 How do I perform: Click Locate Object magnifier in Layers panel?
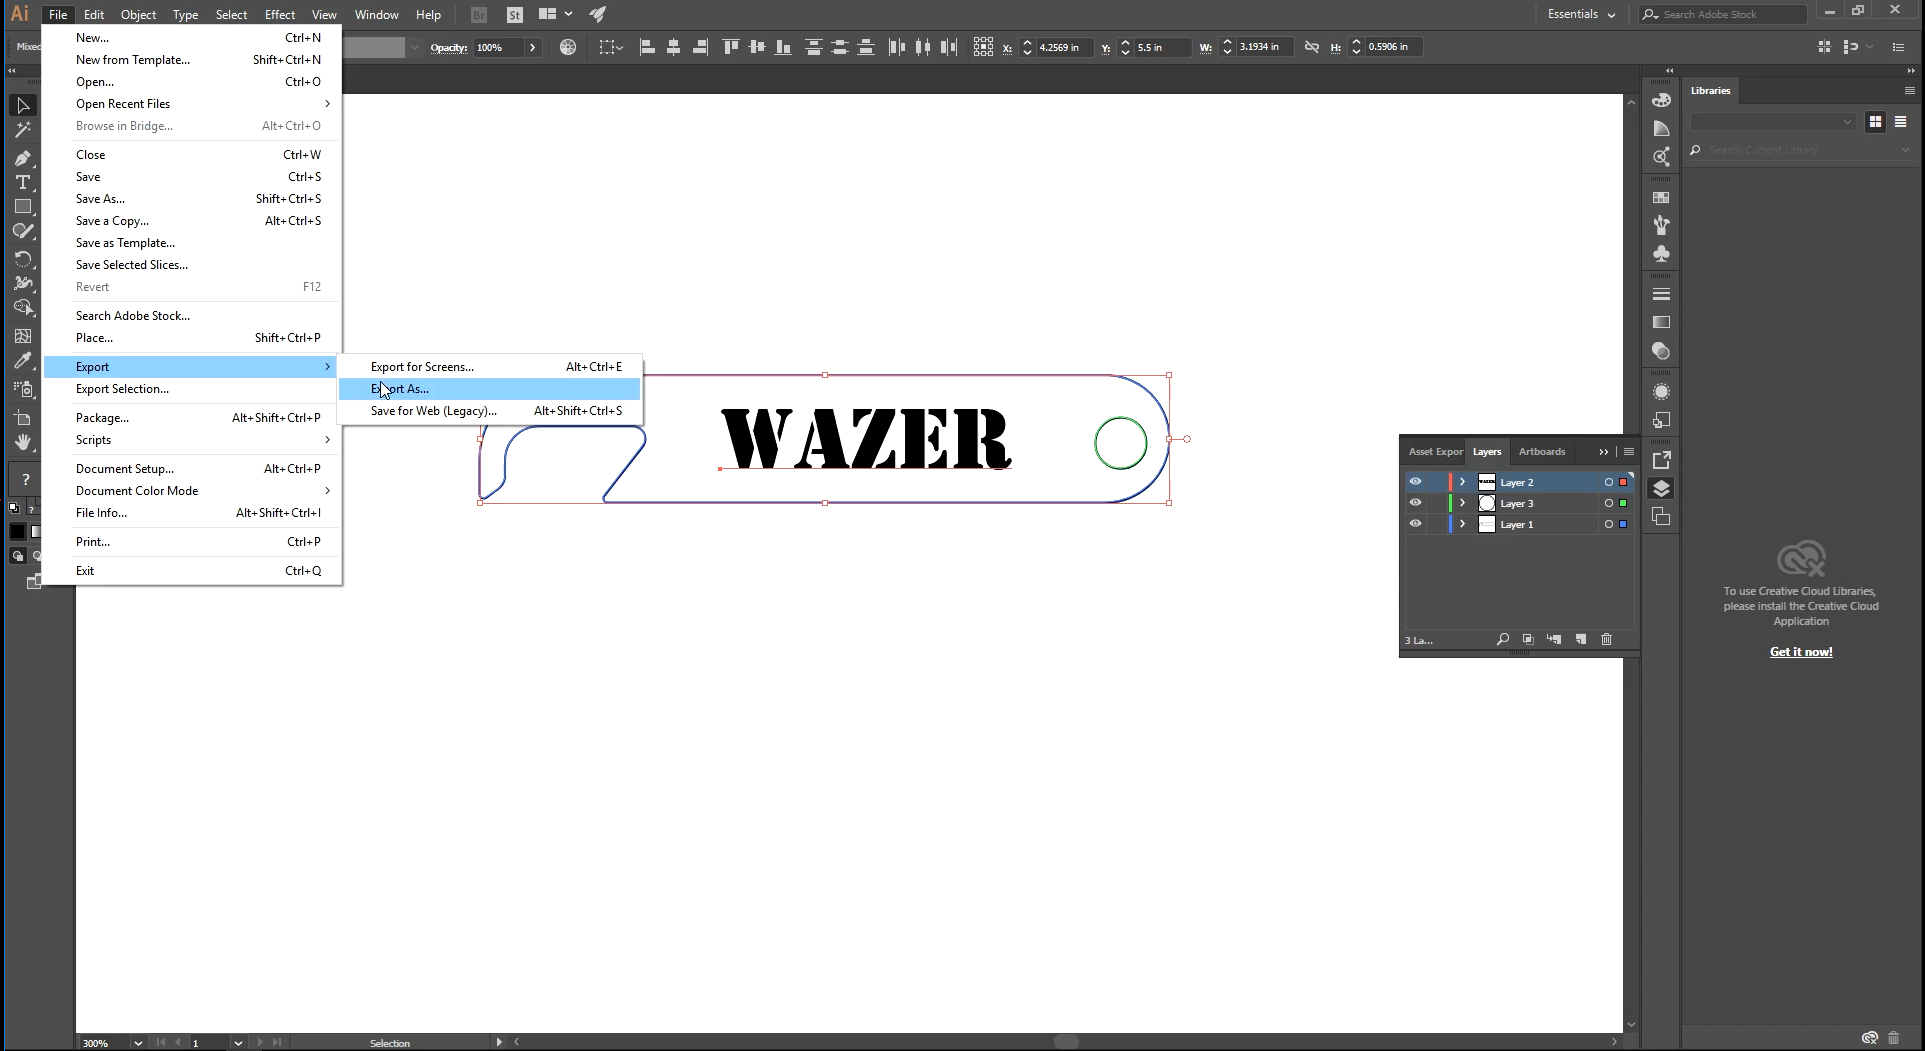(1502, 639)
